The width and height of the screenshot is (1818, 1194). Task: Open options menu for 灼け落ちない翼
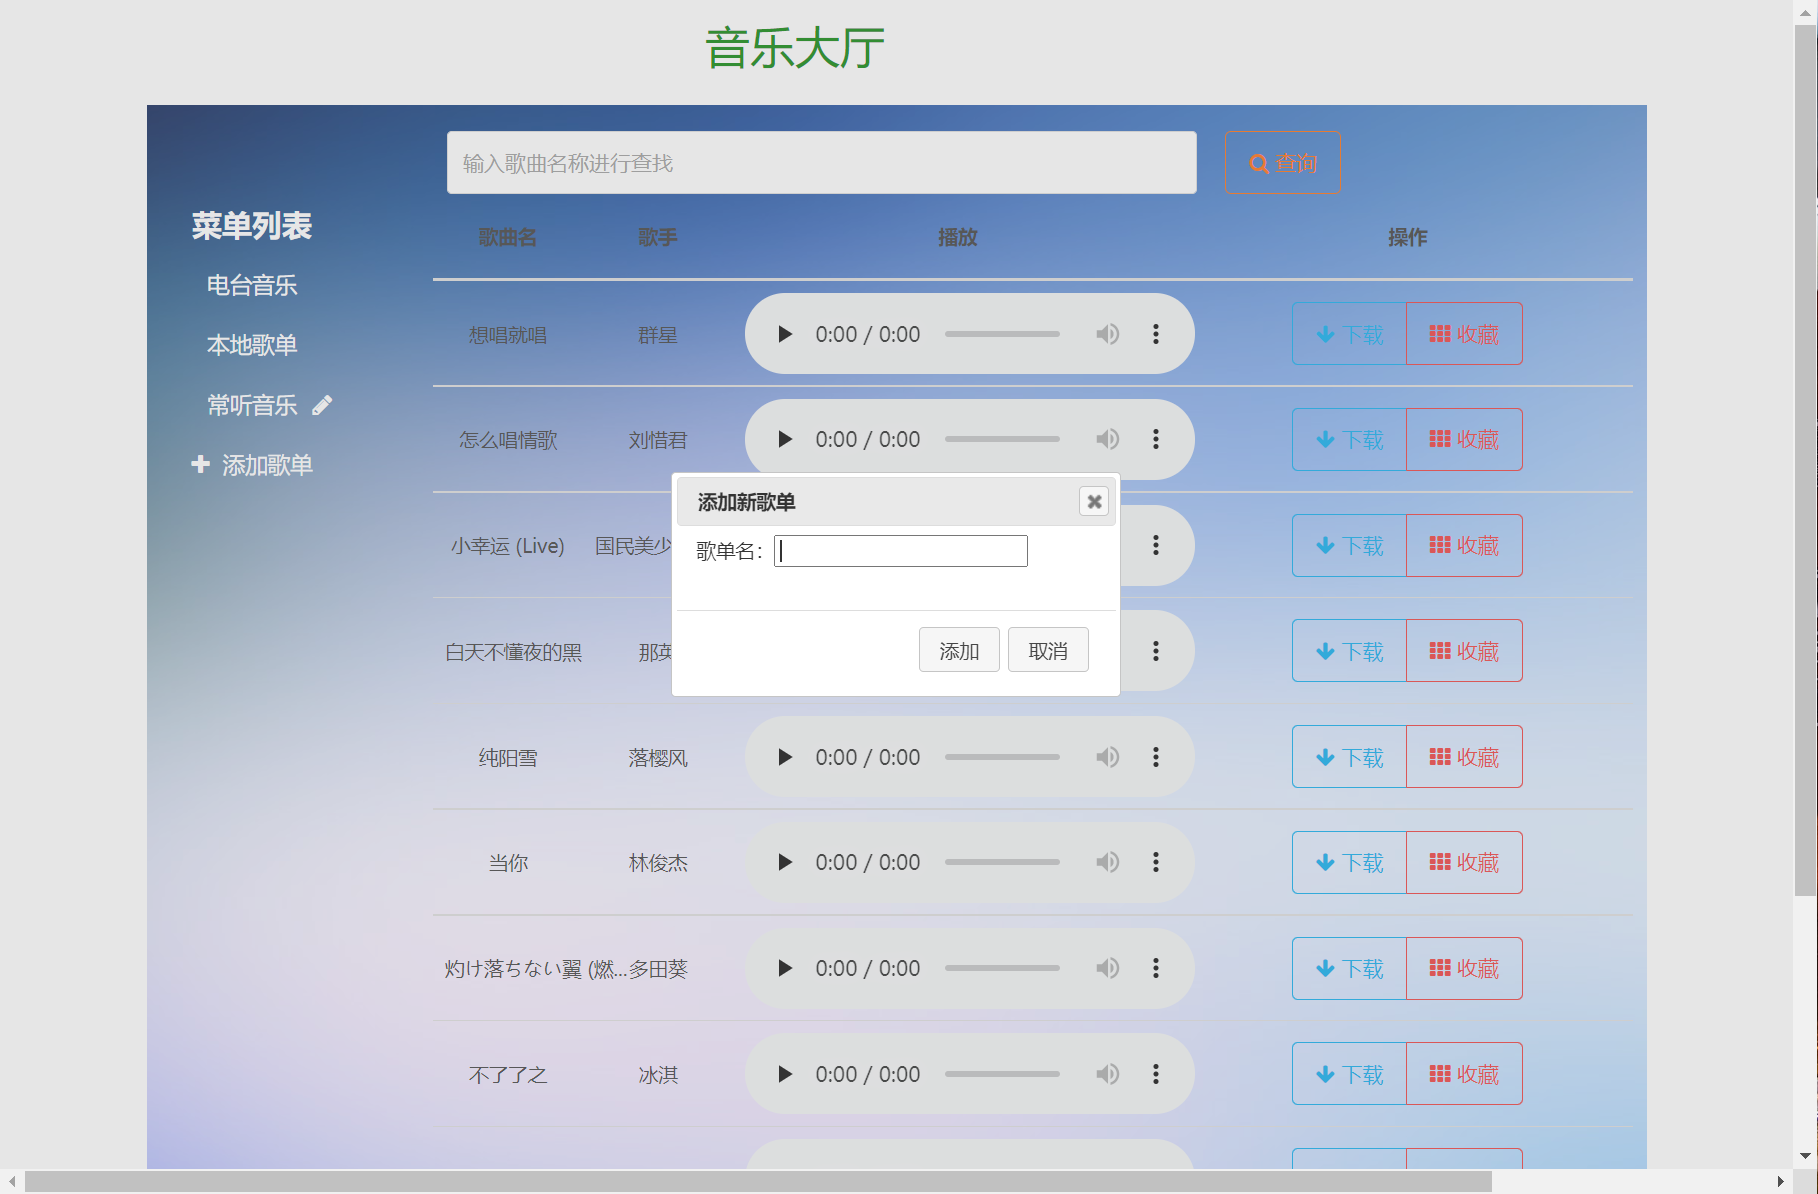(1156, 968)
